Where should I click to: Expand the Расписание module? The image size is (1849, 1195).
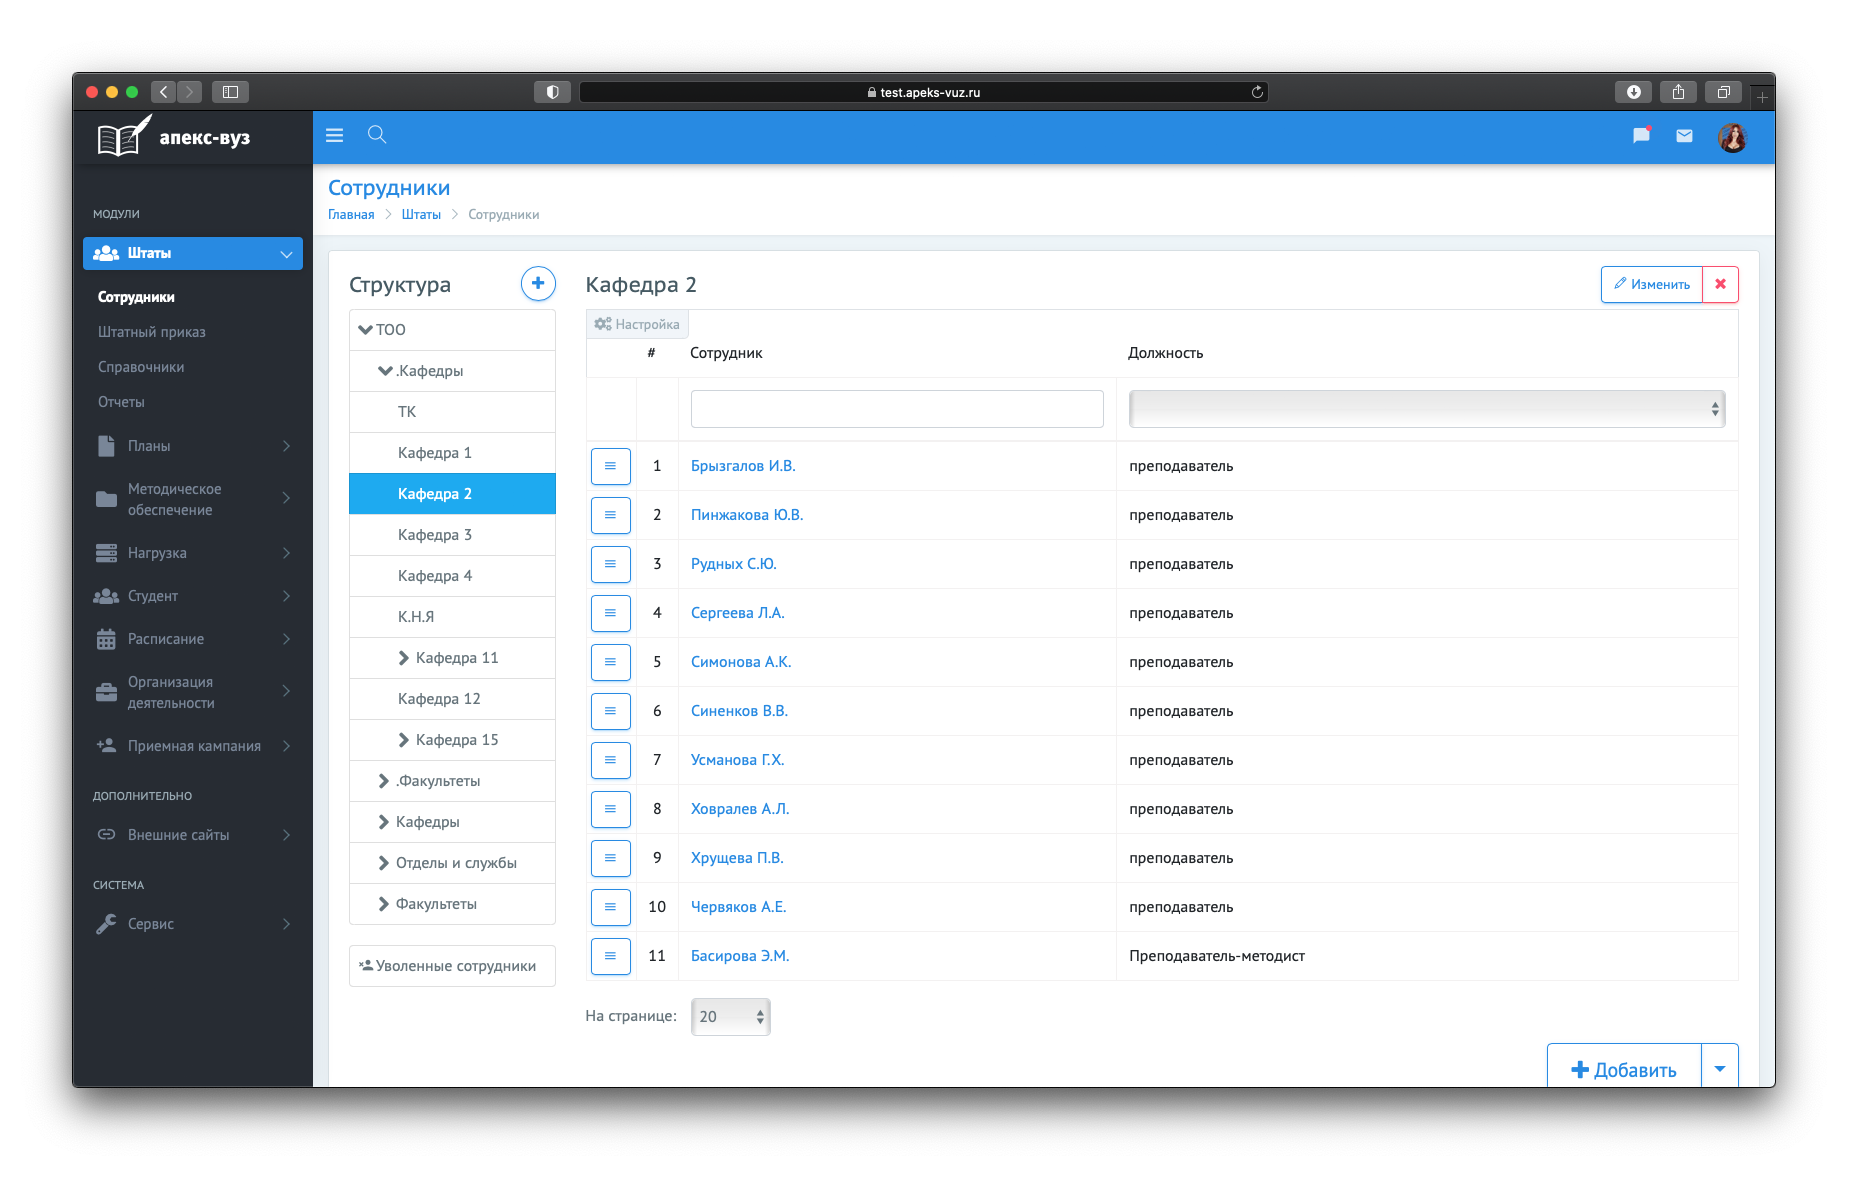[193, 639]
